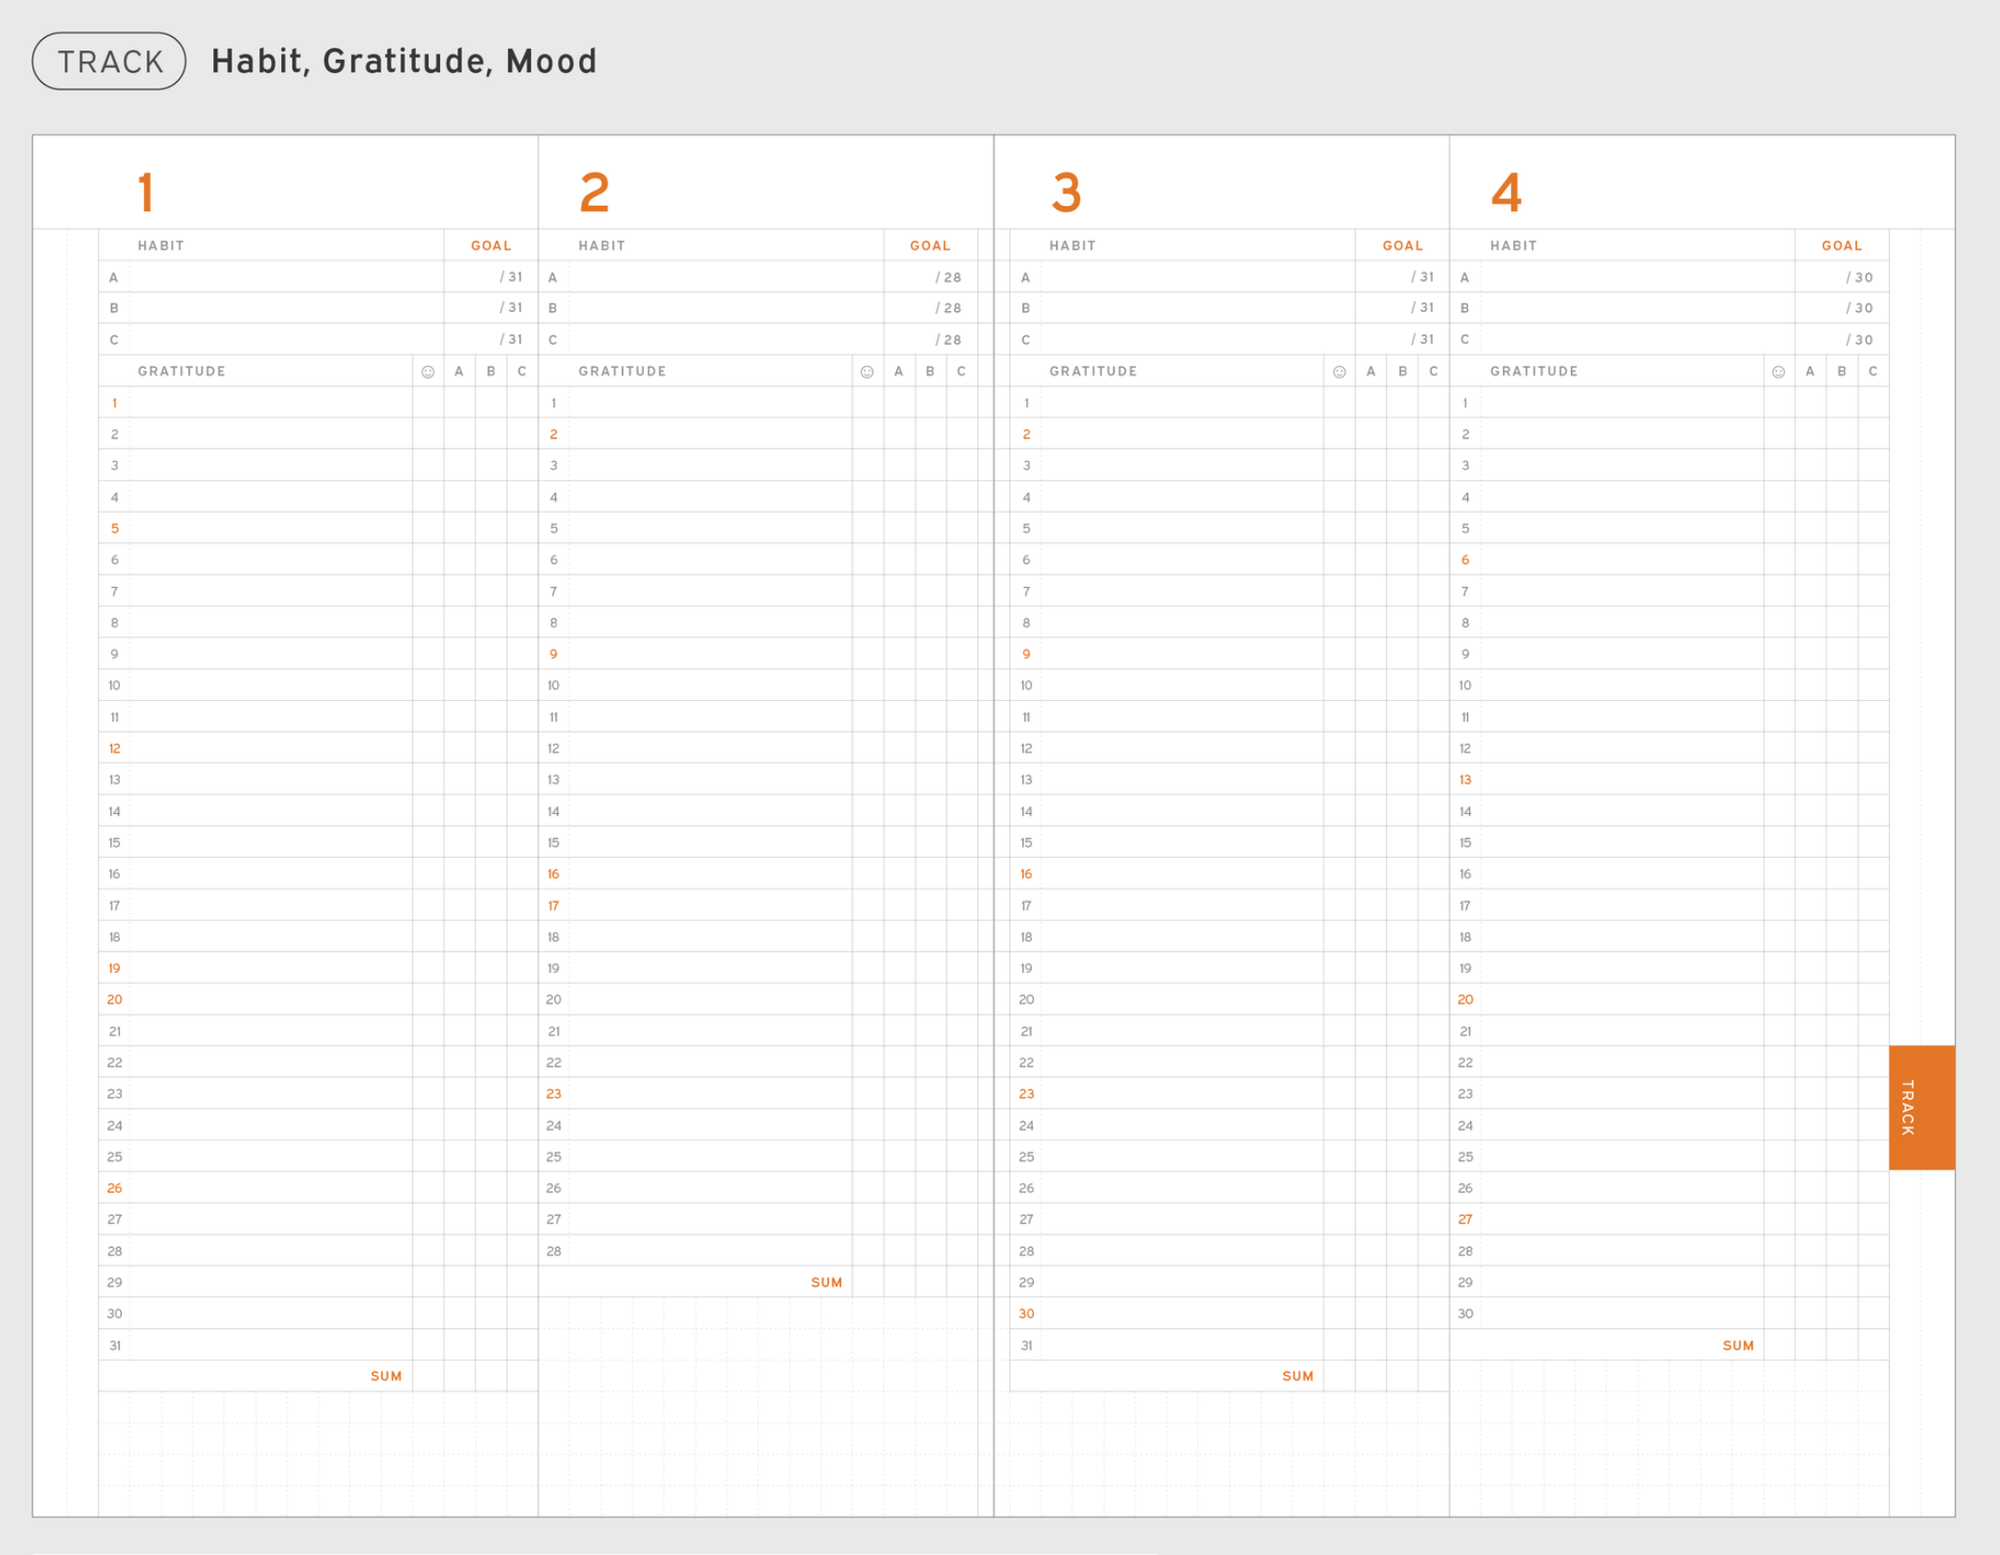Screen dimensions: 2000x1555
Task: Click SUM in month 4 column
Action: (x=1738, y=1345)
